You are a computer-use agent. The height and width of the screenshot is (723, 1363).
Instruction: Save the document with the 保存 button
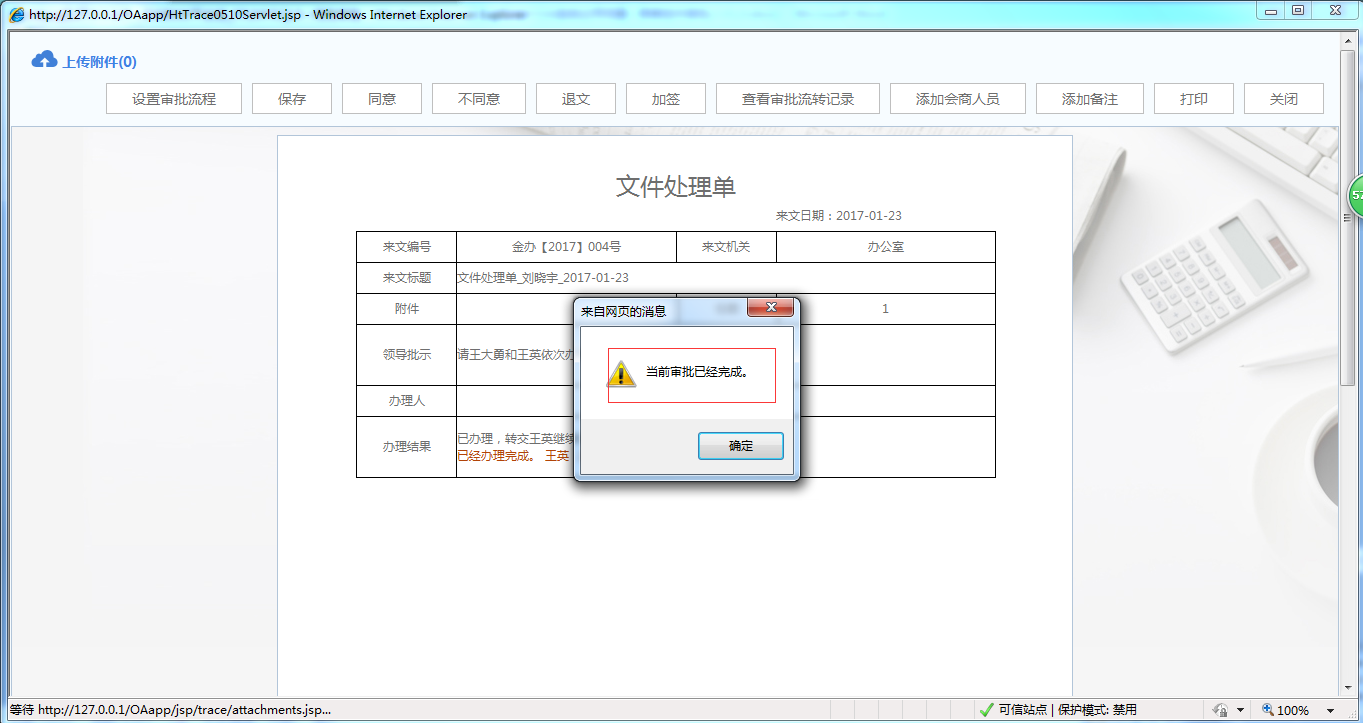[291, 98]
